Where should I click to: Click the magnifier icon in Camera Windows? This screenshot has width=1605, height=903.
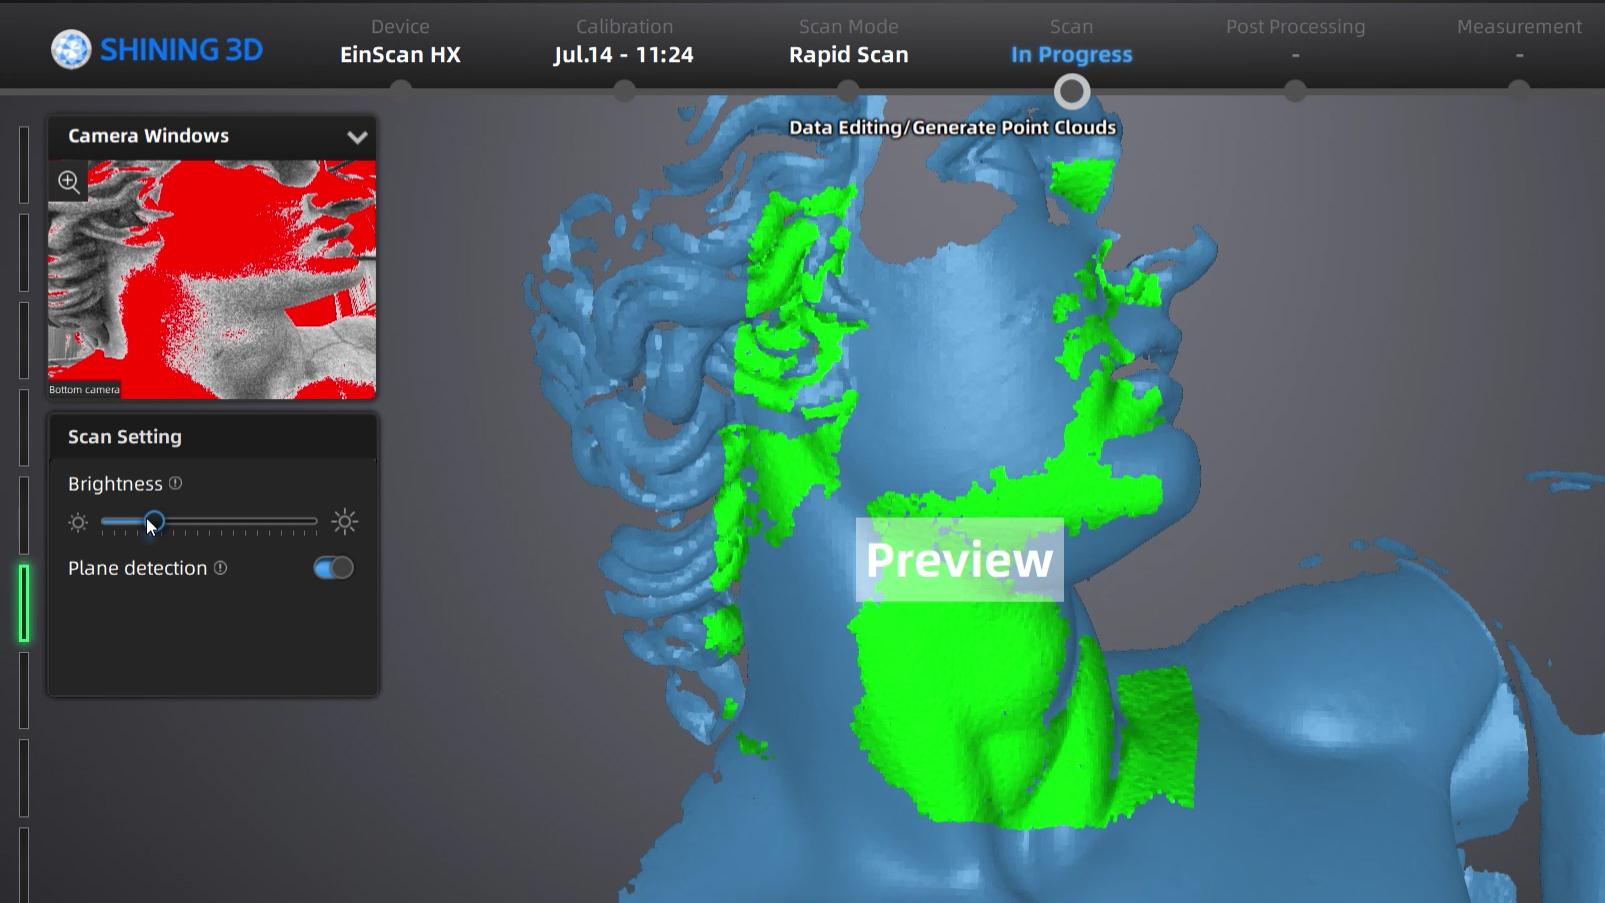69,182
